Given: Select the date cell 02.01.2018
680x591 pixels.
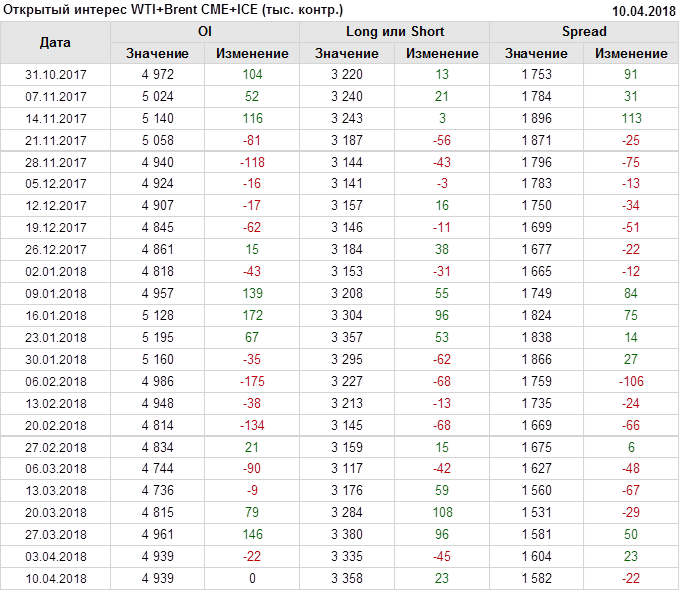Looking at the screenshot, I should (x=55, y=271).
